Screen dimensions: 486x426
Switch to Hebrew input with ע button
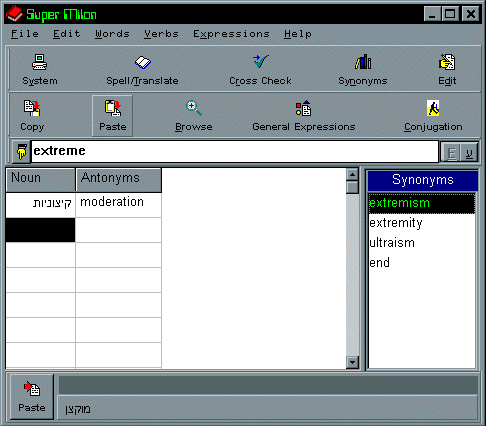point(469,153)
